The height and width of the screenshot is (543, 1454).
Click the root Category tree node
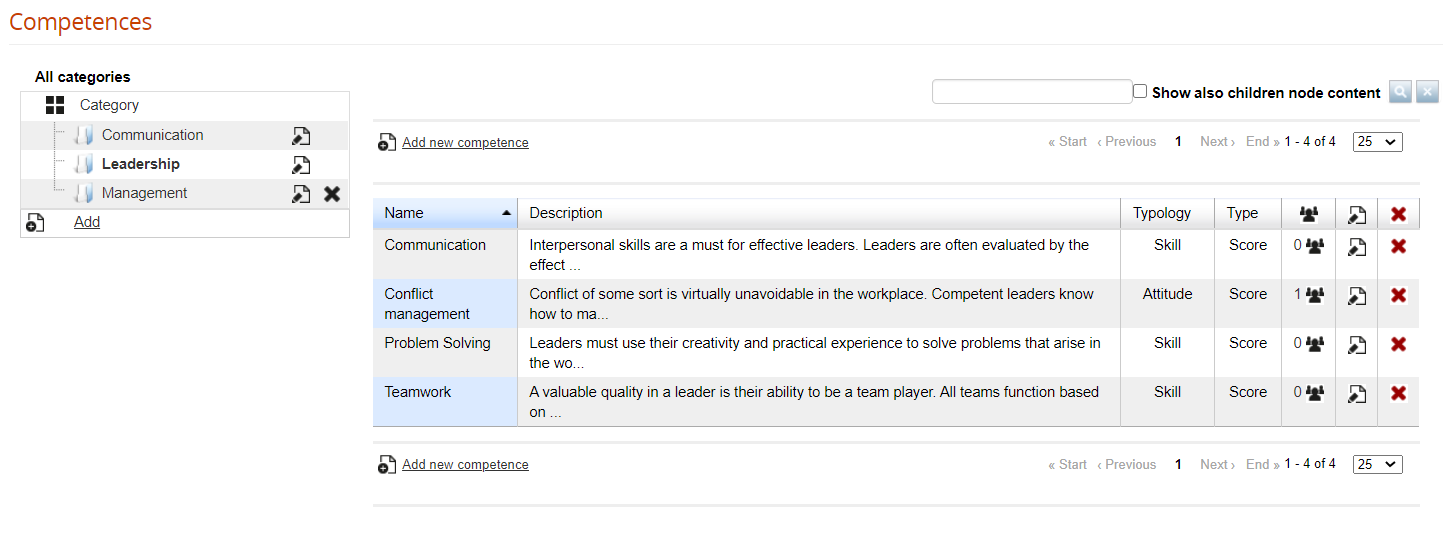[x=109, y=105]
